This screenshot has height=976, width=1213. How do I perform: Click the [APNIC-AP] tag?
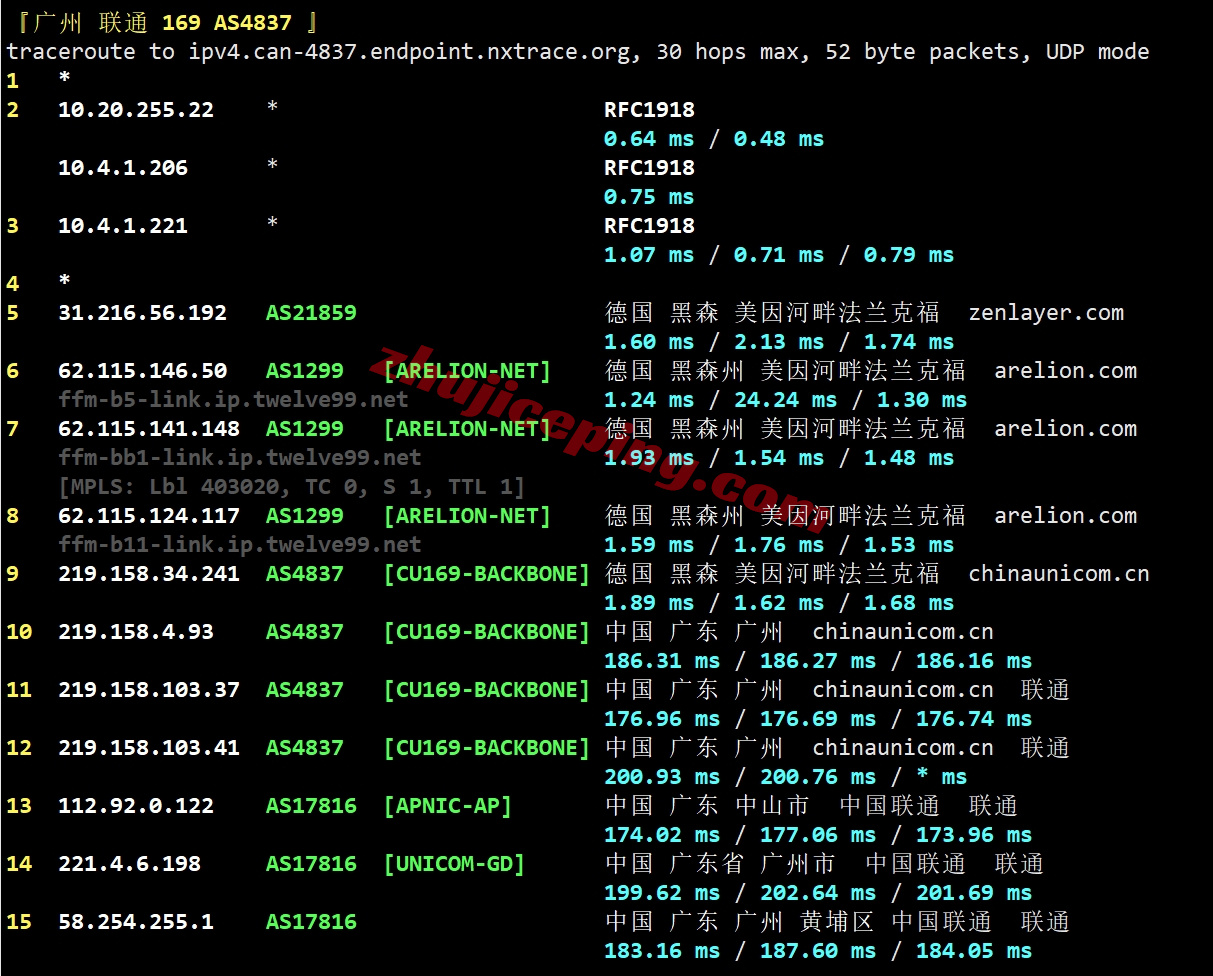point(448,806)
